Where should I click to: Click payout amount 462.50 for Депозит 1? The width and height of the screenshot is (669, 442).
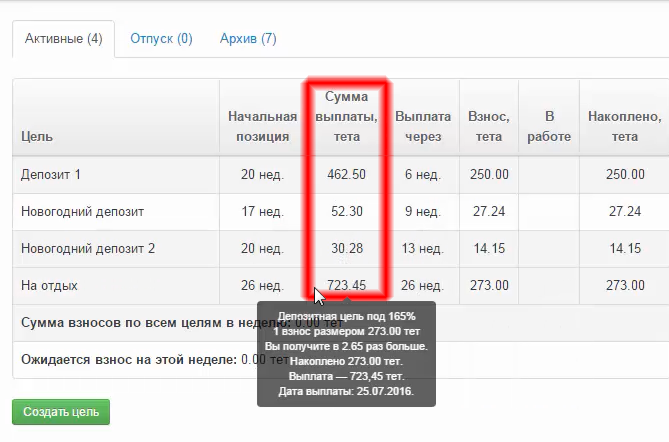click(x=346, y=174)
